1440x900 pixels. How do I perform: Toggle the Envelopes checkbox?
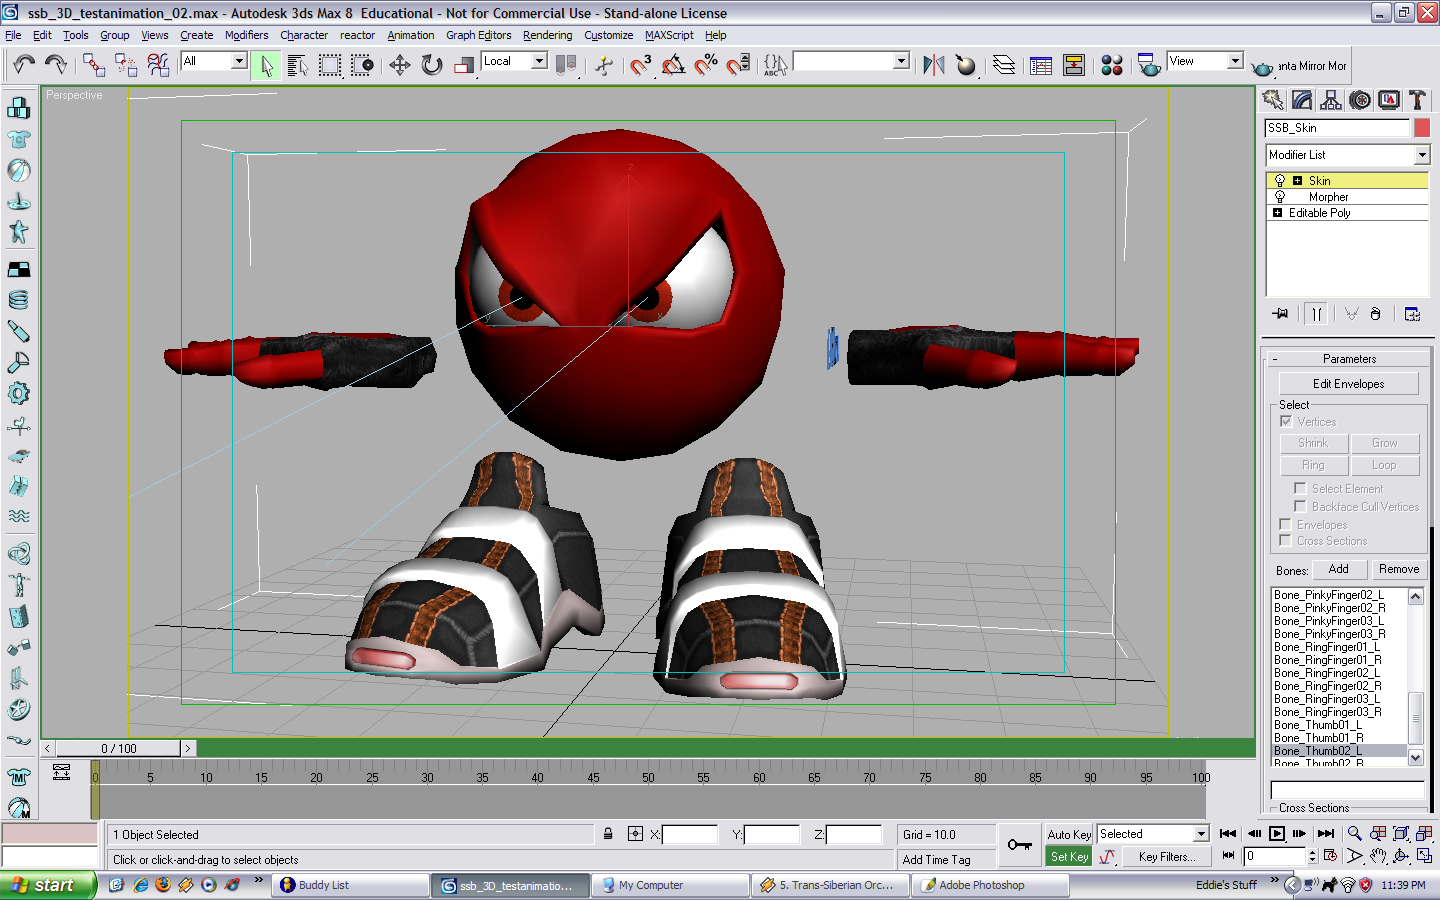[1286, 524]
